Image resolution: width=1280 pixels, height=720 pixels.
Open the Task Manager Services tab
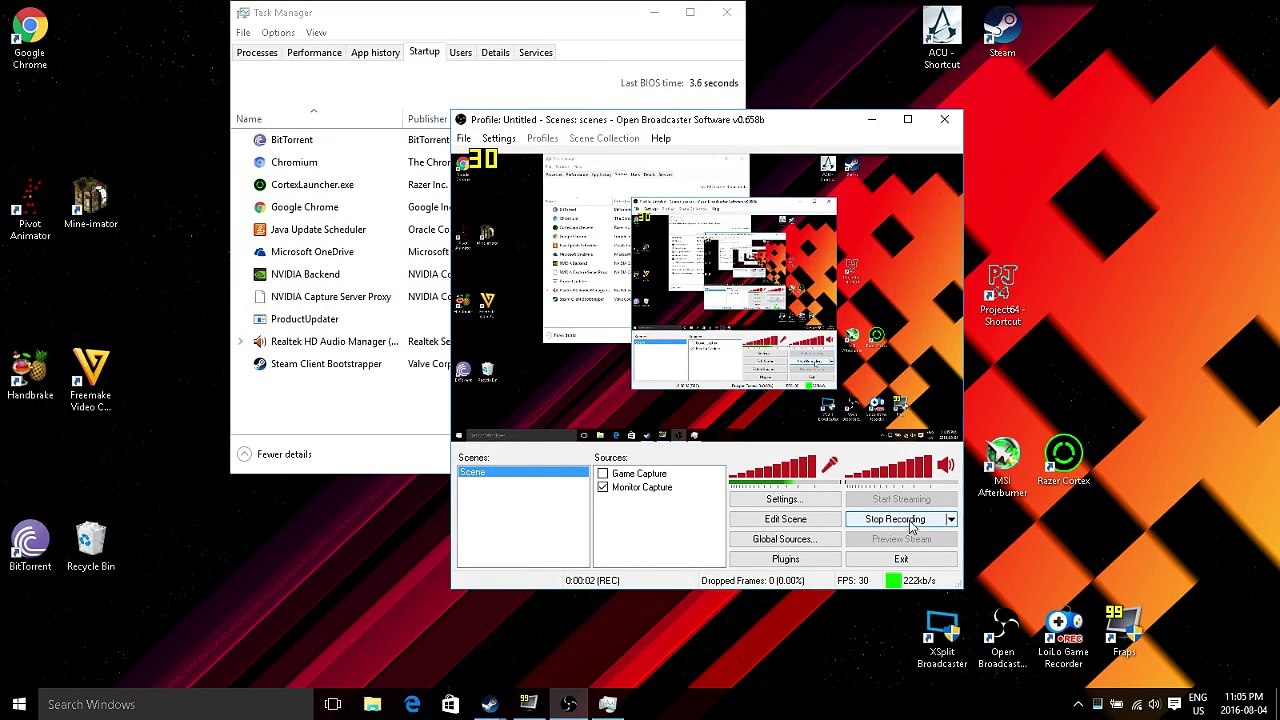[x=535, y=52]
